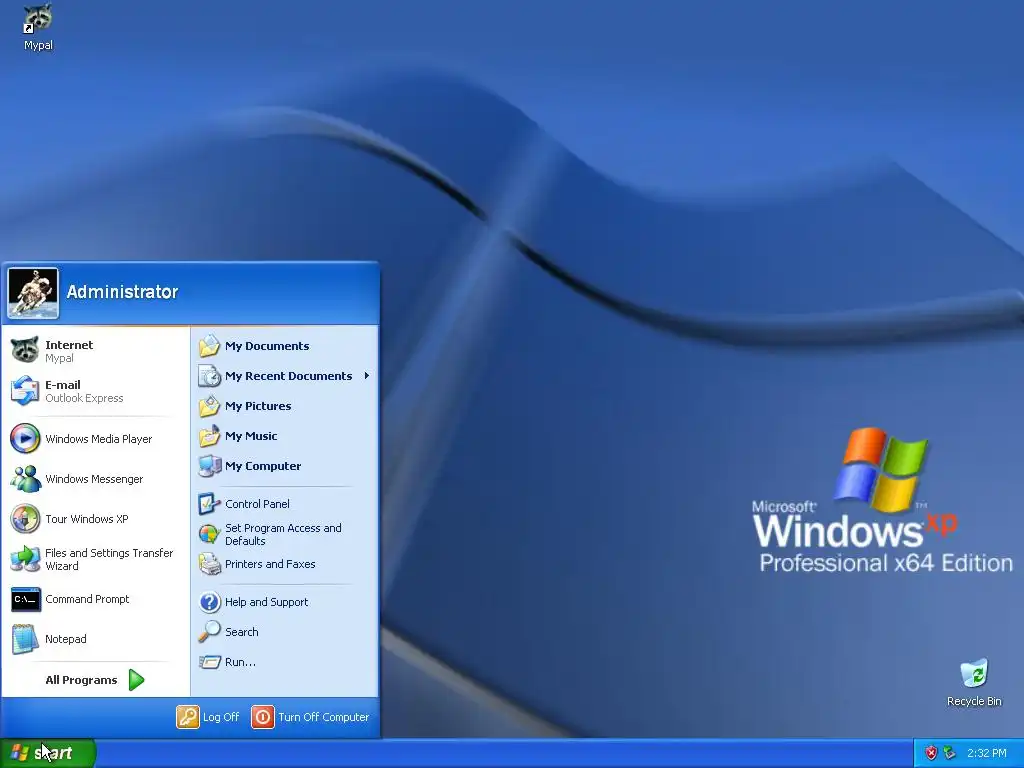Image resolution: width=1024 pixels, height=768 pixels.
Task: Open Printers and Faxes icon
Action: 210,564
